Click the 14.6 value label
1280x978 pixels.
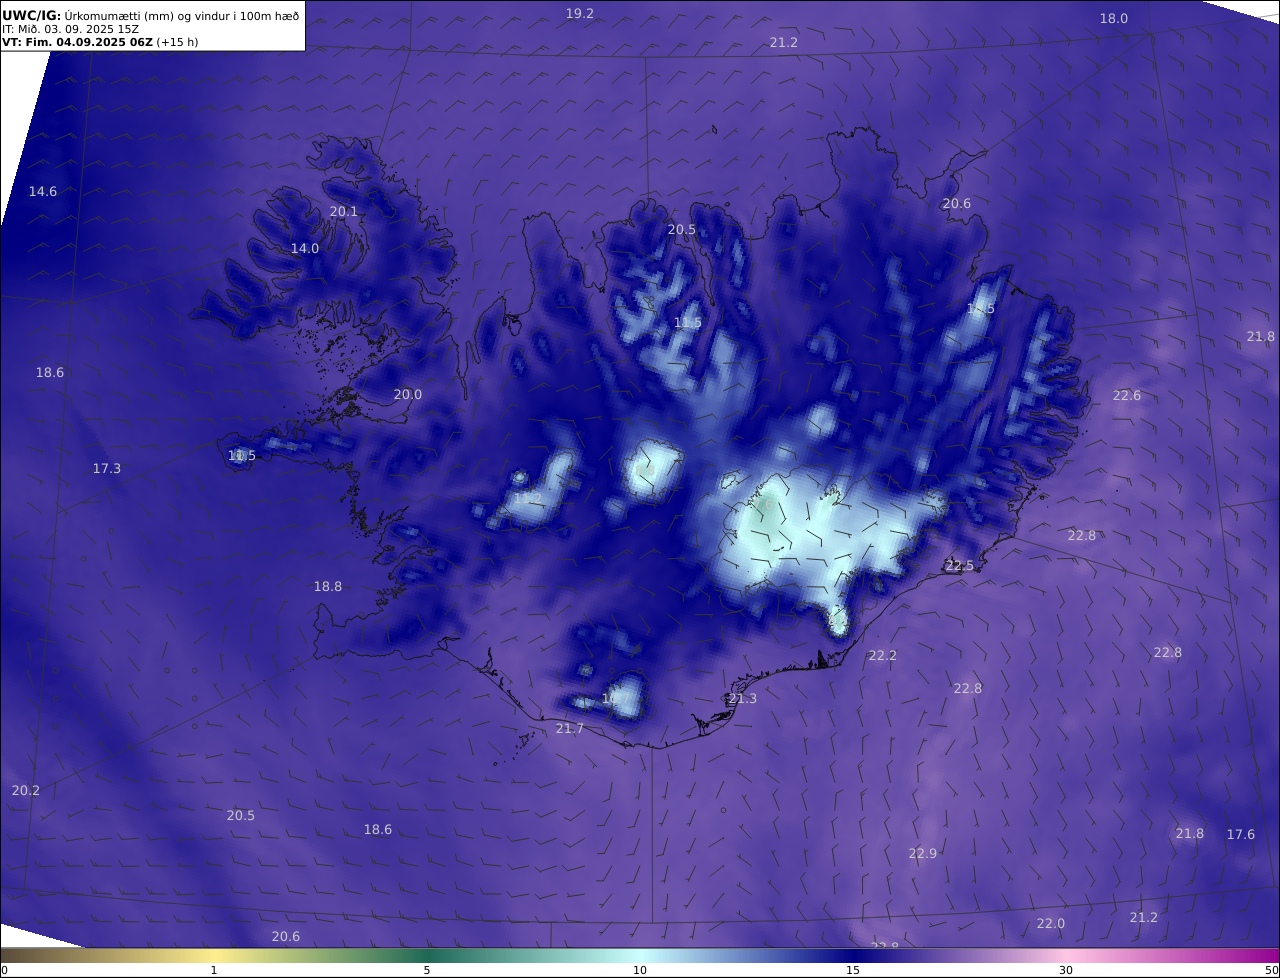(x=43, y=191)
